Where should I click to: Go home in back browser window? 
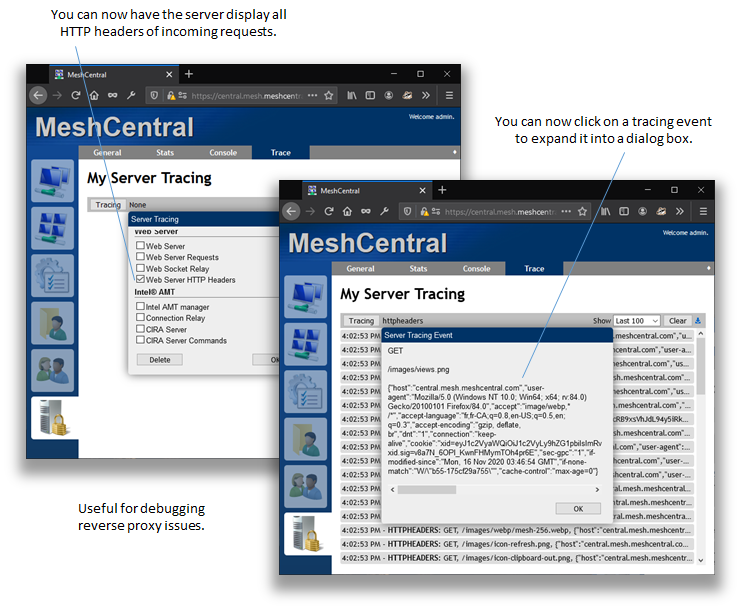click(x=94, y=95)
